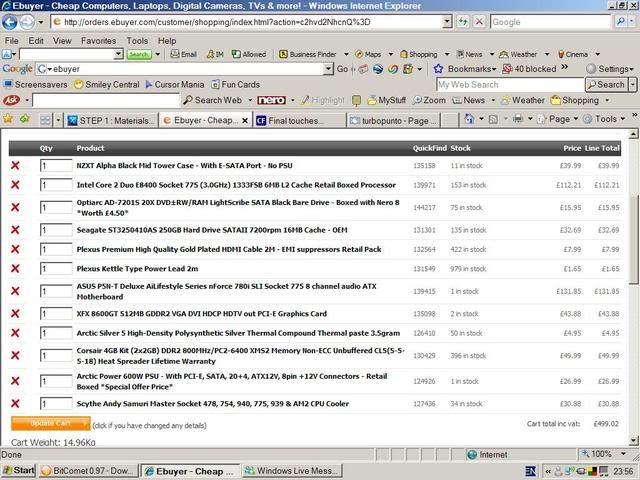Switch to the STEP 1 : Materials tab

click(x=111, y=120)
